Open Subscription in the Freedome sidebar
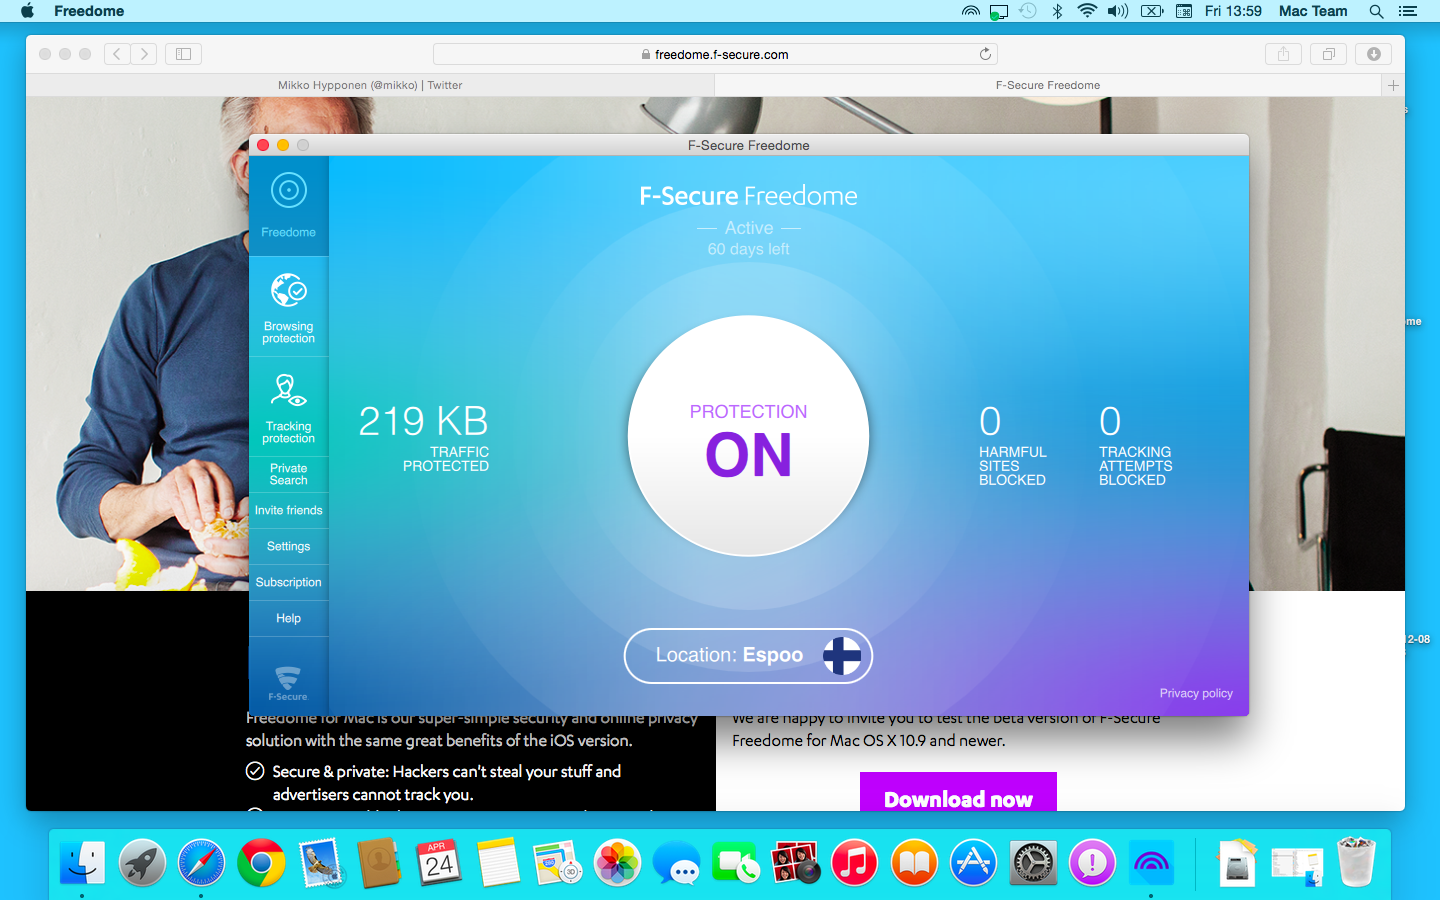The width and height of the screenshot is (1440, 900). pos(288,582)
